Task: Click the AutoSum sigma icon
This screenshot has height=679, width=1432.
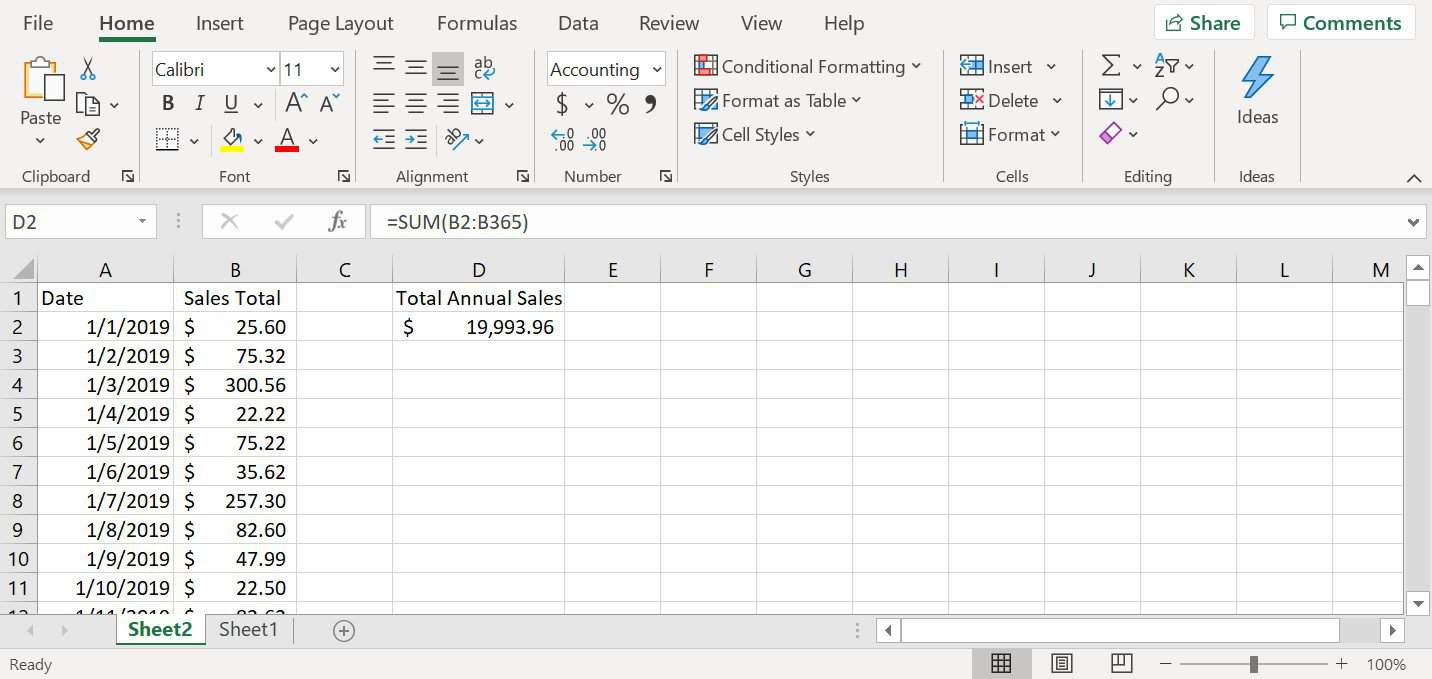Action: 1109,64
